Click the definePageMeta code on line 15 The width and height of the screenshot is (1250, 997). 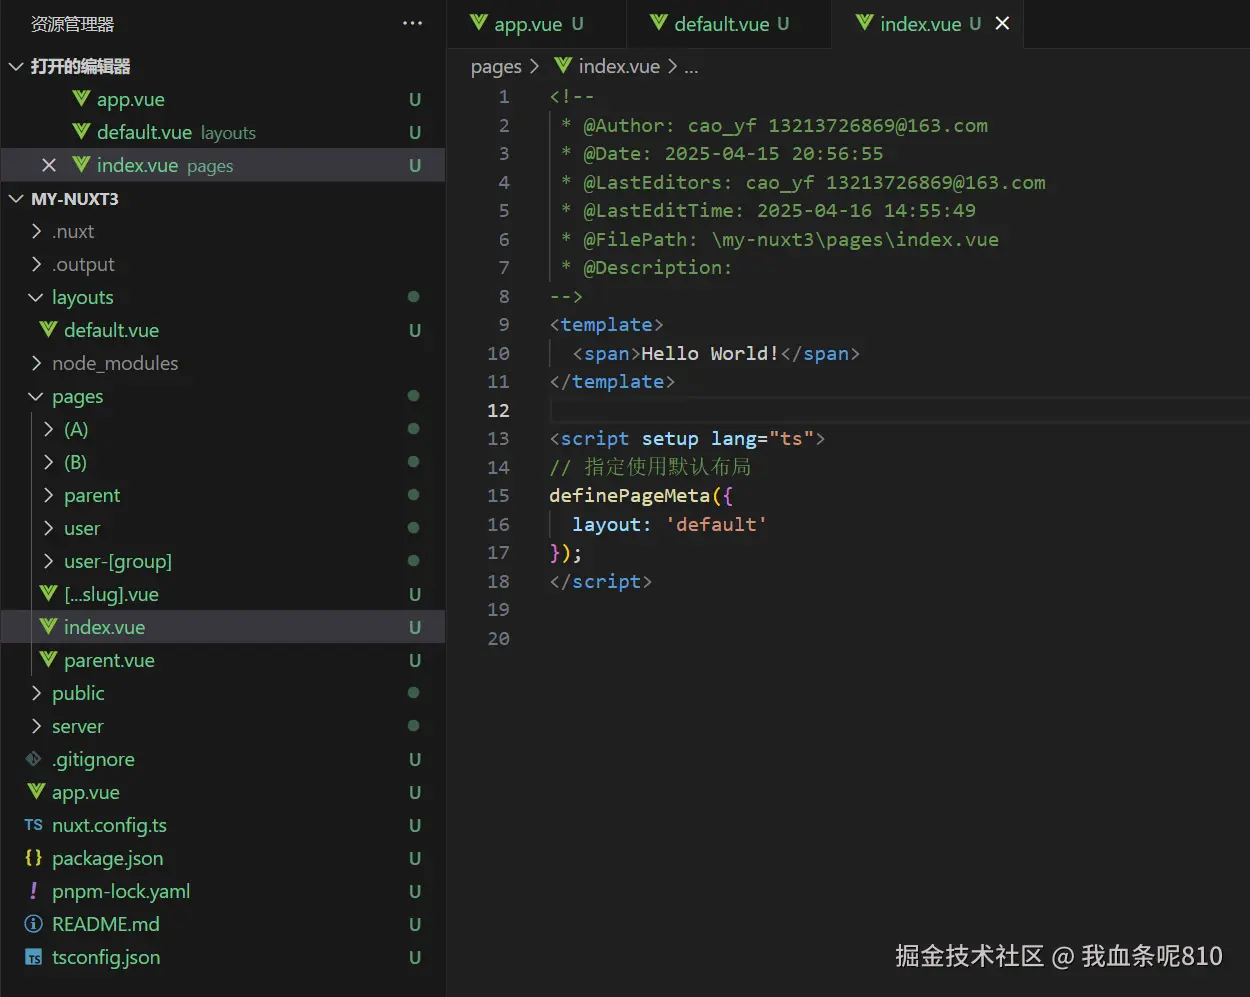629,495
